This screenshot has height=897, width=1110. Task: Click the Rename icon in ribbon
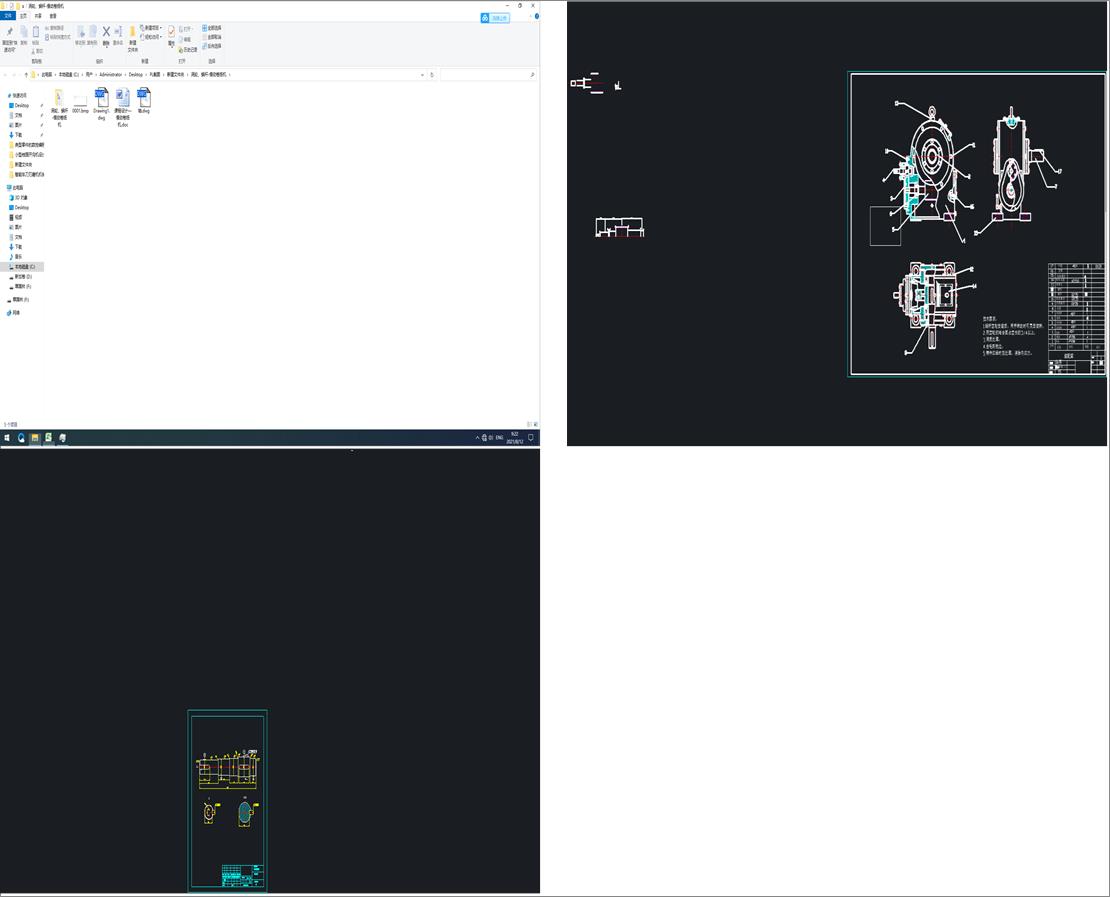(118, 33)
